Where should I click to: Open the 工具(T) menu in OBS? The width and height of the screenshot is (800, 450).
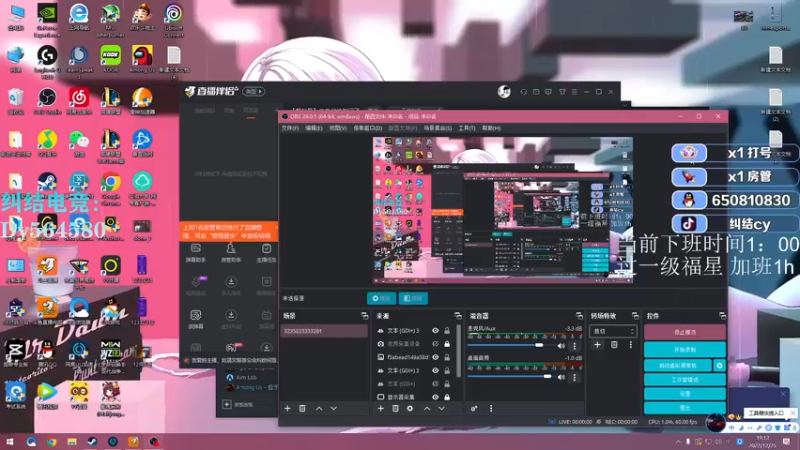pos(466,128)
